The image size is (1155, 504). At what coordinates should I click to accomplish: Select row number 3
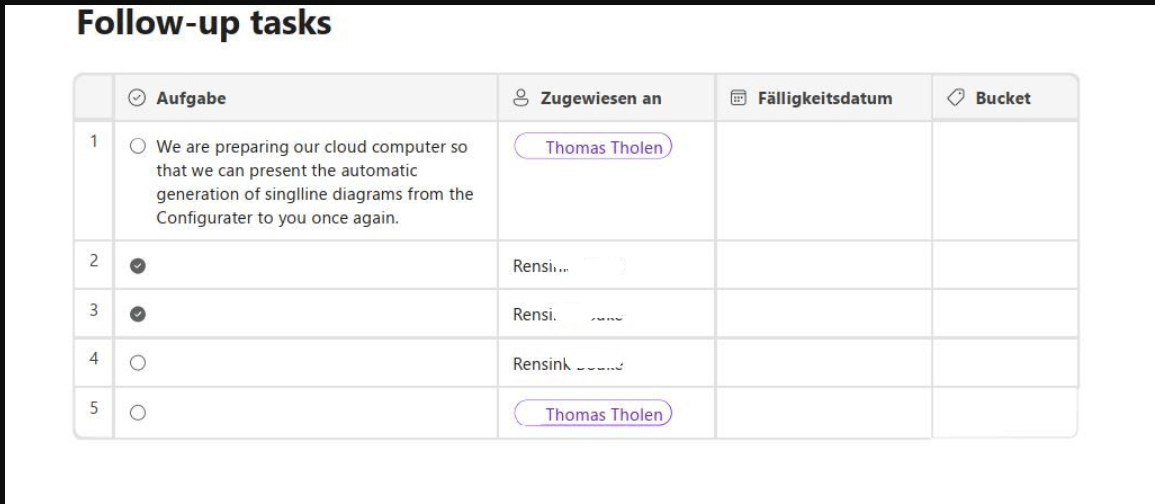click(93, 312)
